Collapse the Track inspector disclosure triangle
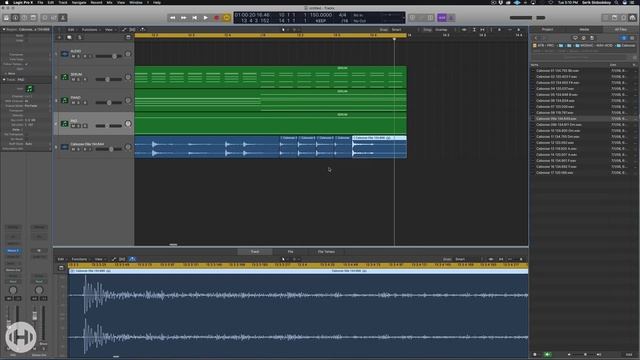This screenshot has width=640, height=360. pyautogui.click(x=4, y=80)
